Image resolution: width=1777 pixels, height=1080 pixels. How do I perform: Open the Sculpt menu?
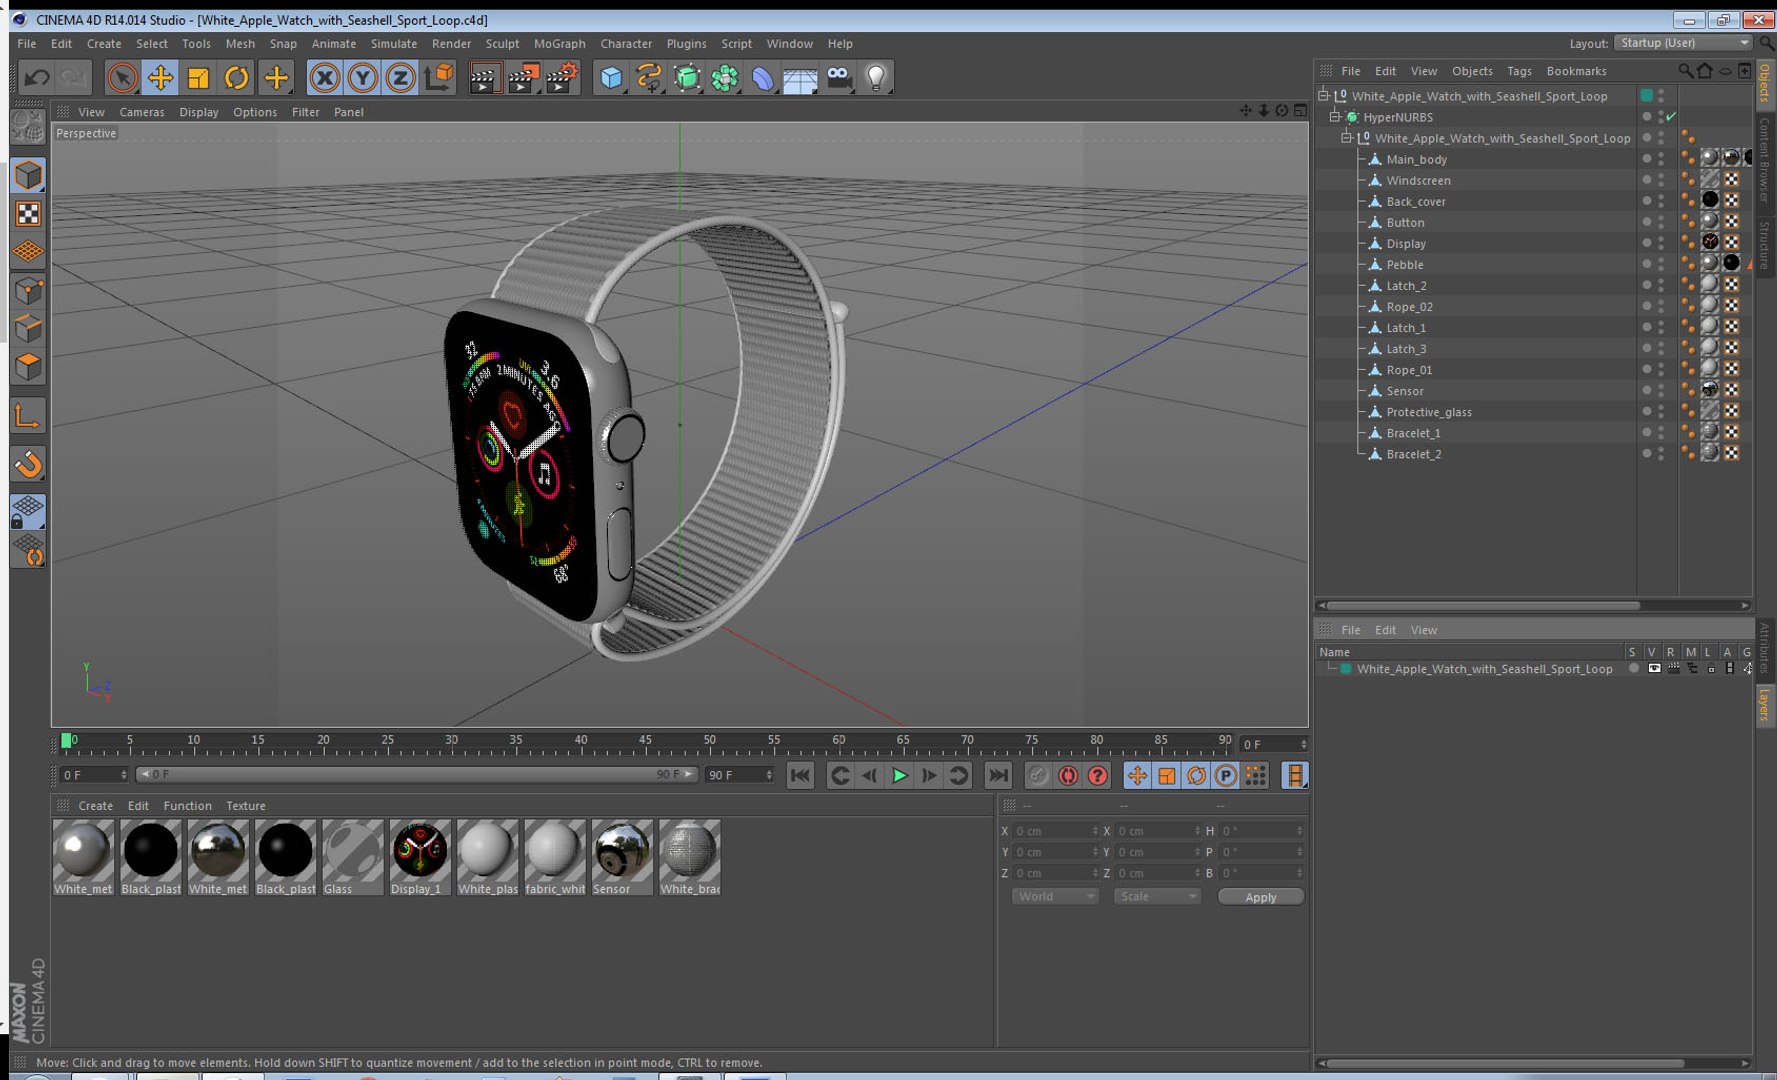click(x=502, y=44)
